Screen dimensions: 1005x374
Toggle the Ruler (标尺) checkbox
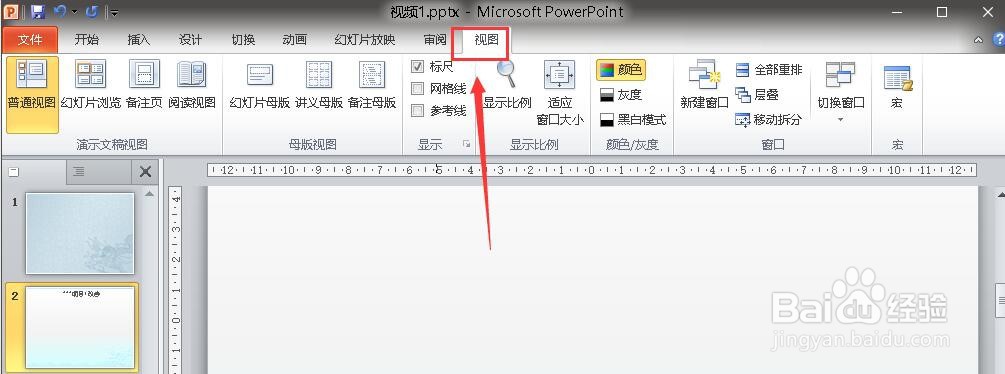coord(417,67)
